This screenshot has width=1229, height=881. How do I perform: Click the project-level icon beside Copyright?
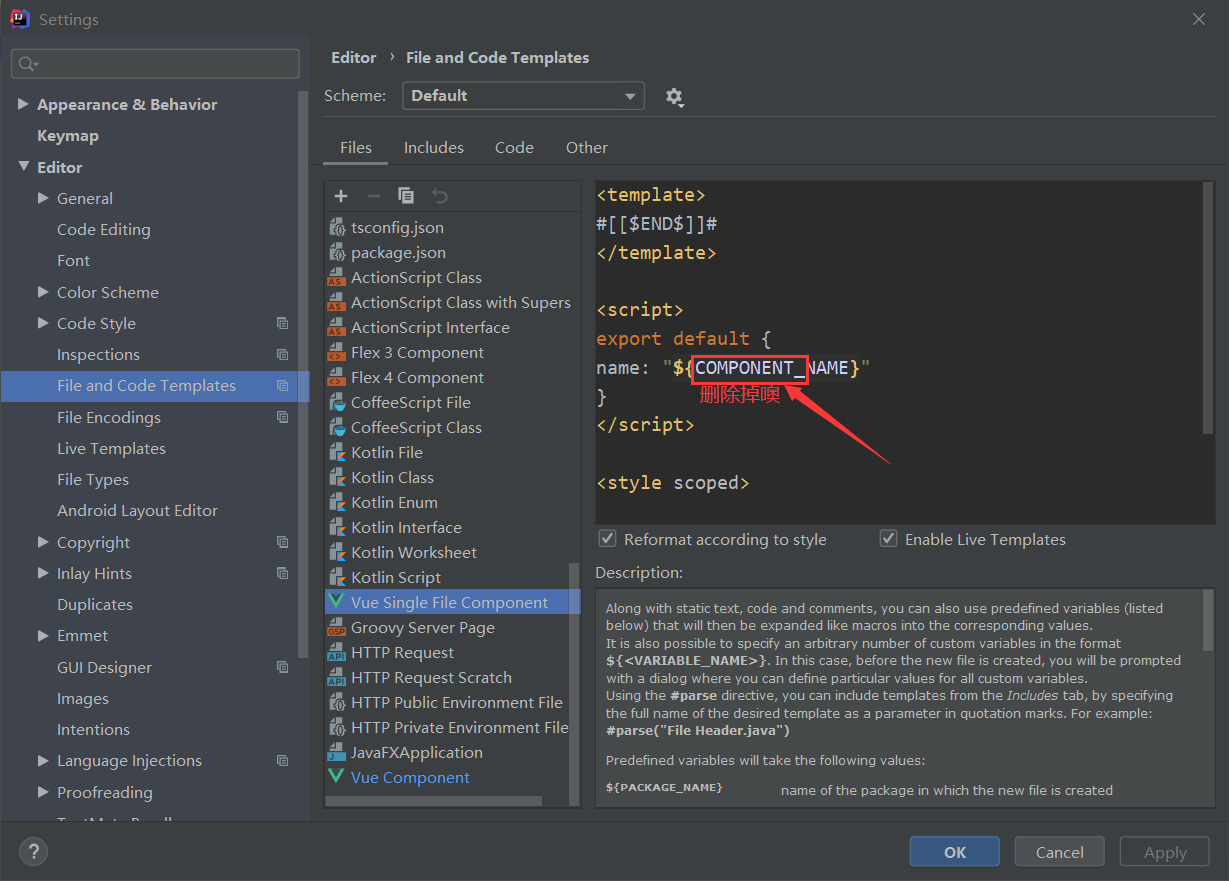click(x=283, y=542)
